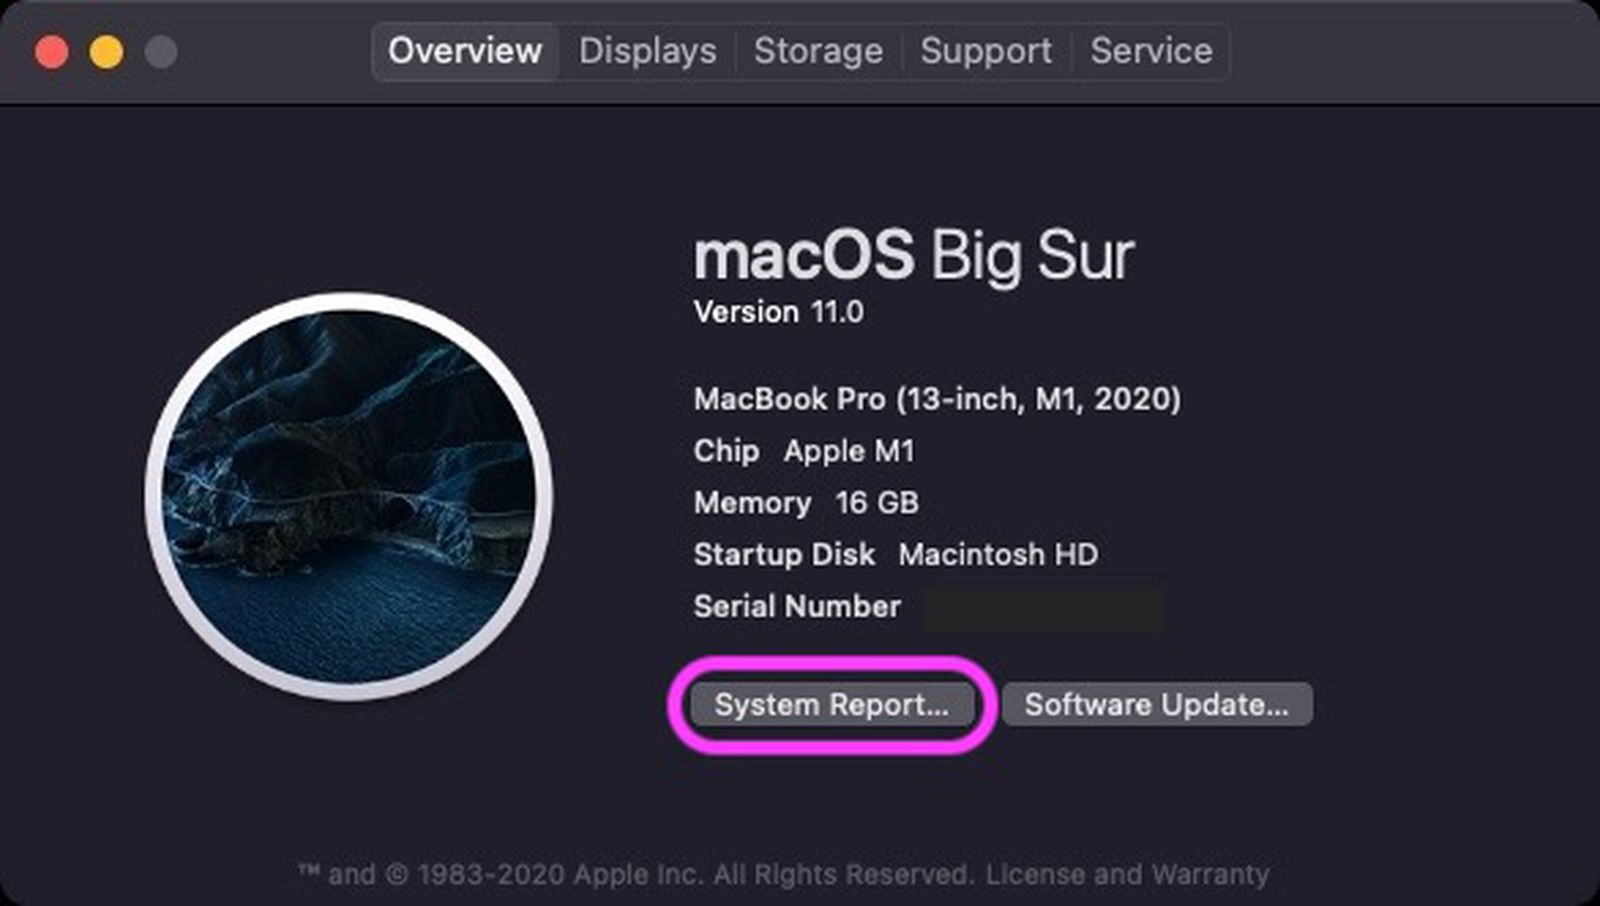Click the redacted Serial Number value
Screen dimensions: 1600x906
[x=1043, y=607]
